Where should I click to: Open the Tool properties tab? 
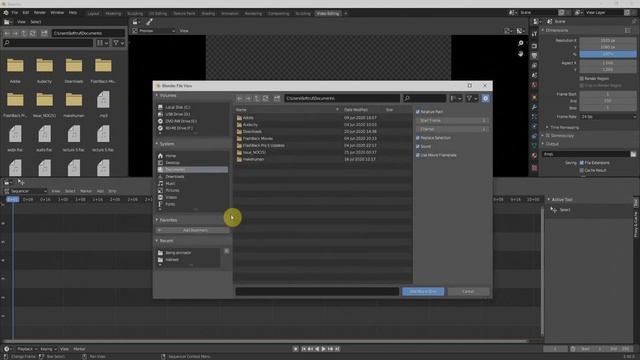point(534,34)
